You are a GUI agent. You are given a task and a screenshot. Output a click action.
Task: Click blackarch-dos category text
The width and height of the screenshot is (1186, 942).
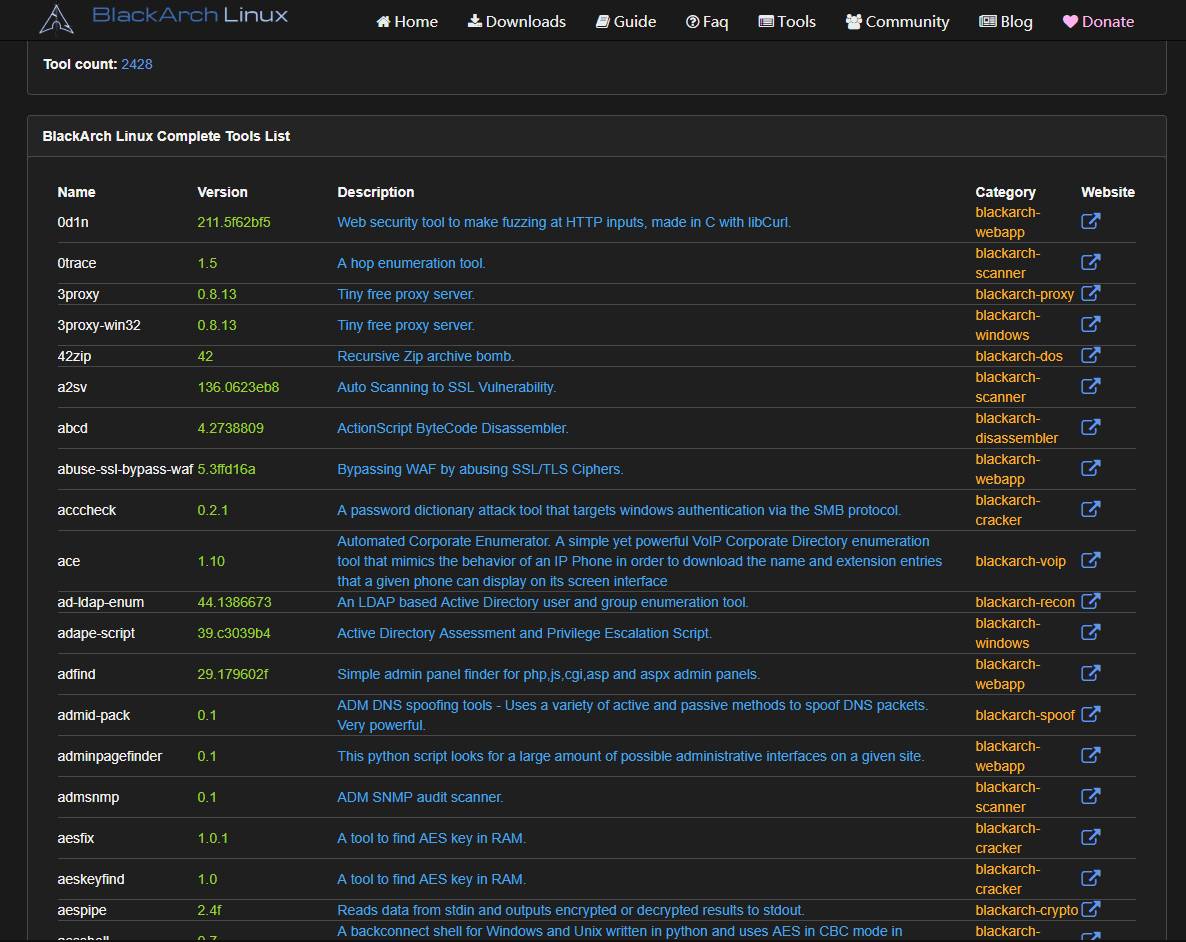1019,356
